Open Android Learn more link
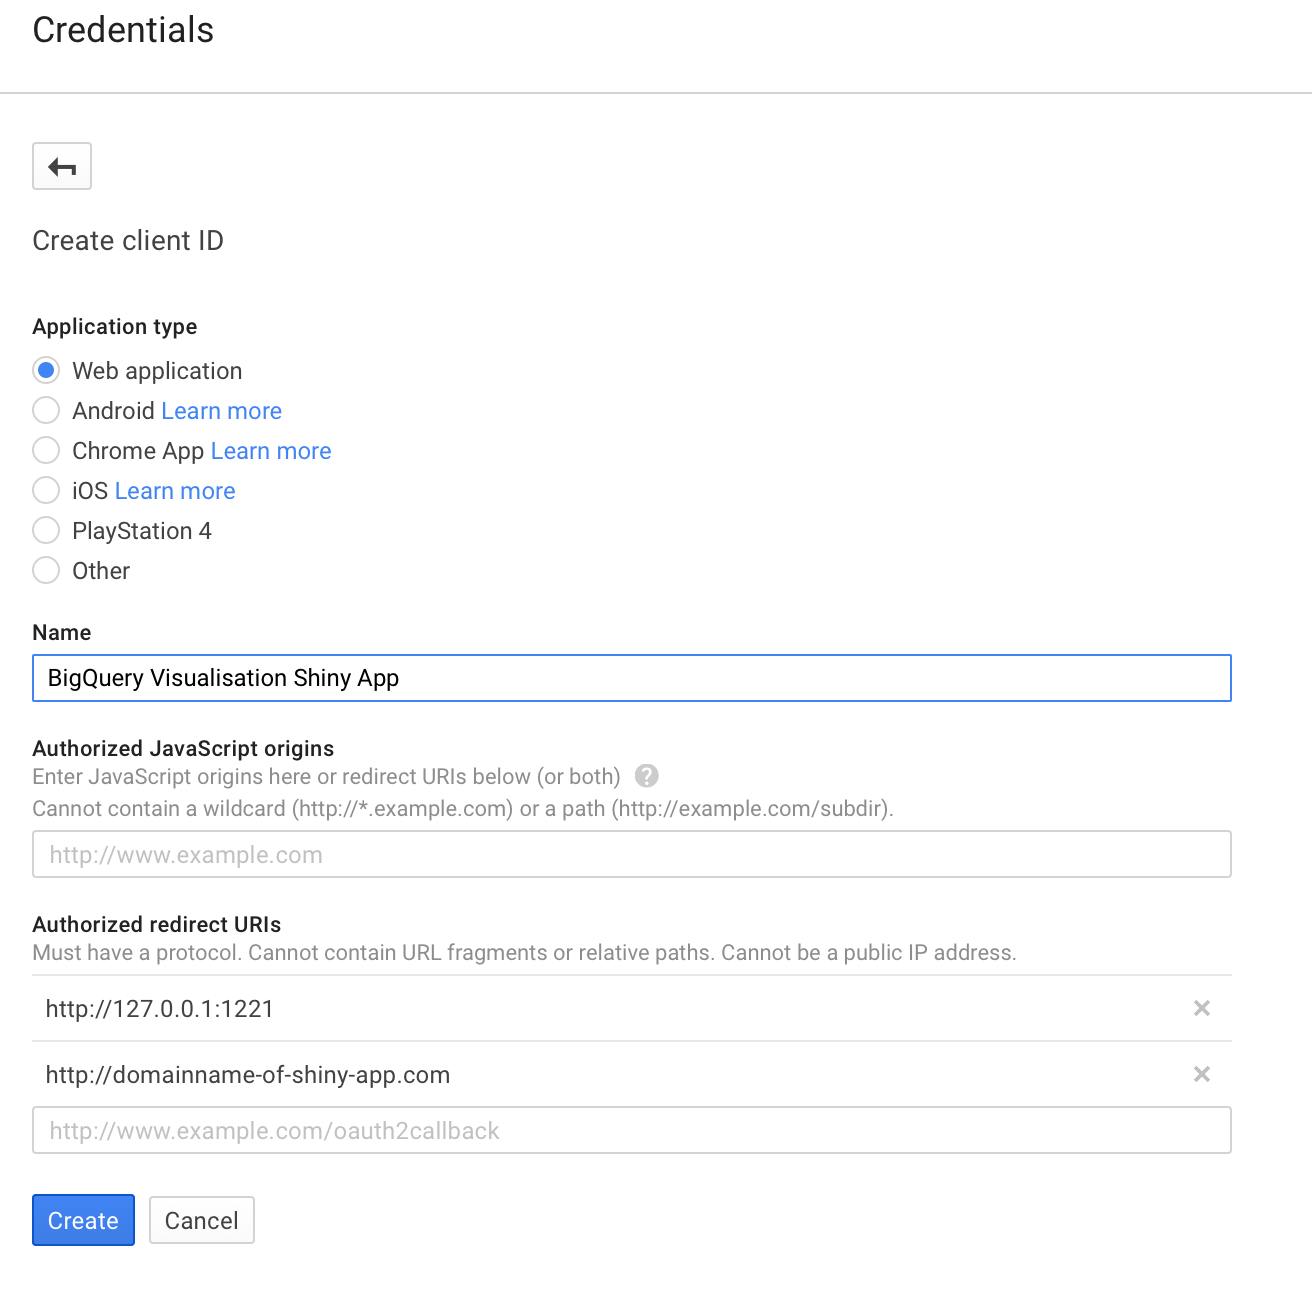Screen dimensions: 1312x1298 coord(221,411)
